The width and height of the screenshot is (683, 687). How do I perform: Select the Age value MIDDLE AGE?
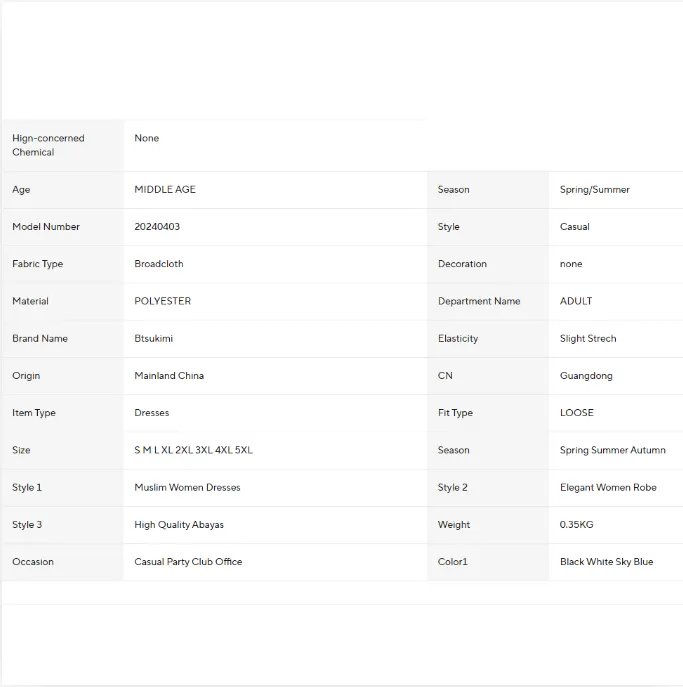coord(165,189)
